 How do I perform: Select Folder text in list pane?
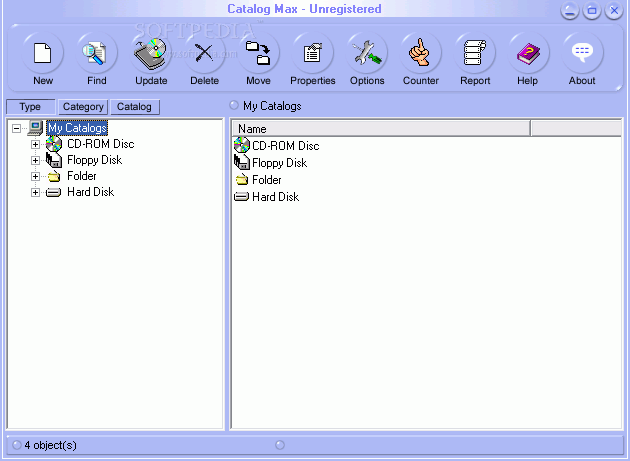267,180
